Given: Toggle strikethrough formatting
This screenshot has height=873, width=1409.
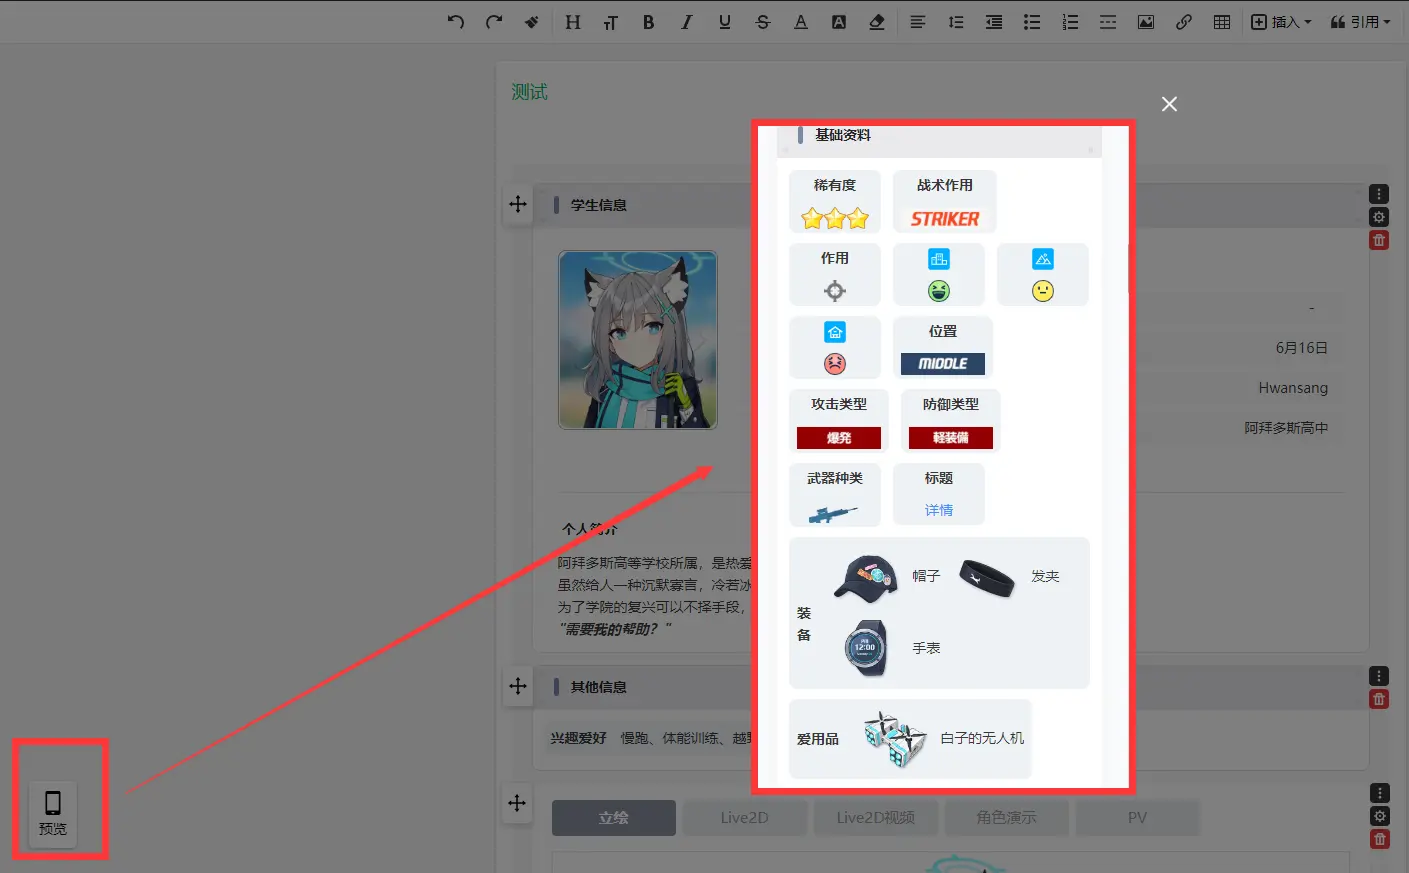Looking at the screenshot, I should click(763, 22).
